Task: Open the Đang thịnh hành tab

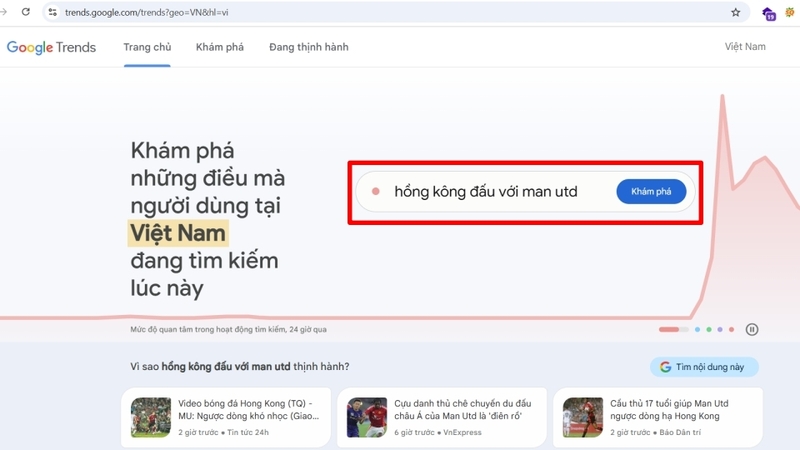Action: click(x=309, y=47)
